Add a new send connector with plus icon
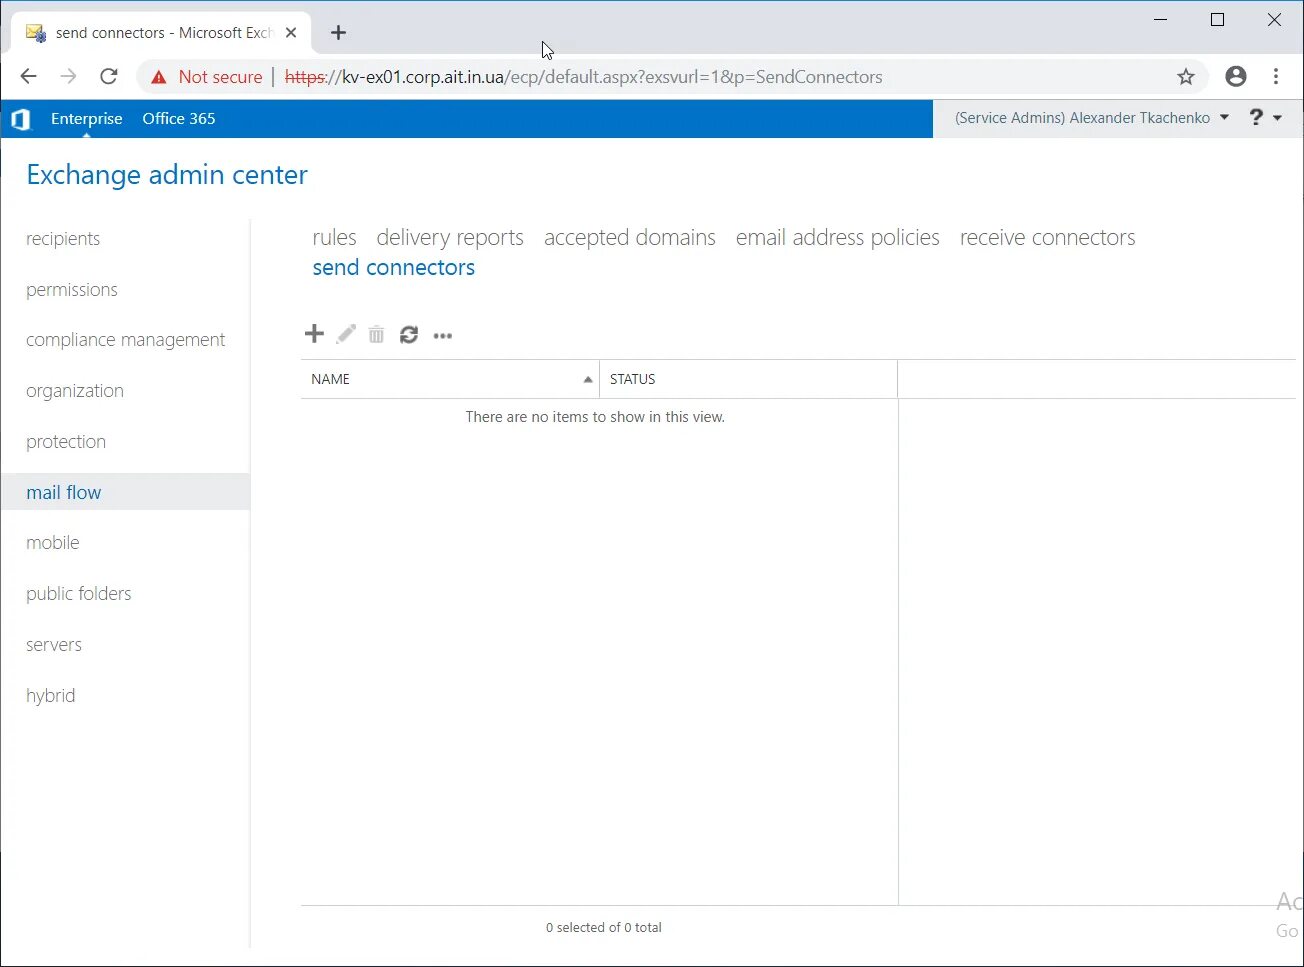The image size is (1304, 967). 314,334
